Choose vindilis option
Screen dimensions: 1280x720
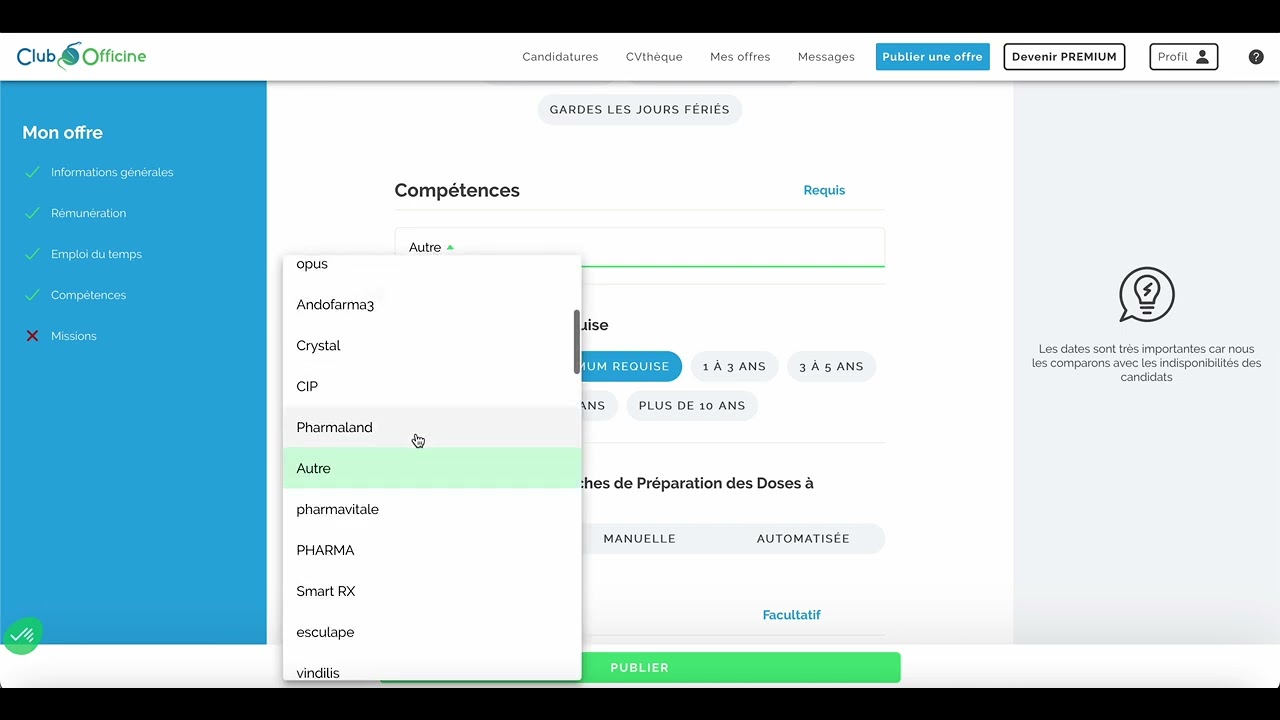click(x=432, y=670)
